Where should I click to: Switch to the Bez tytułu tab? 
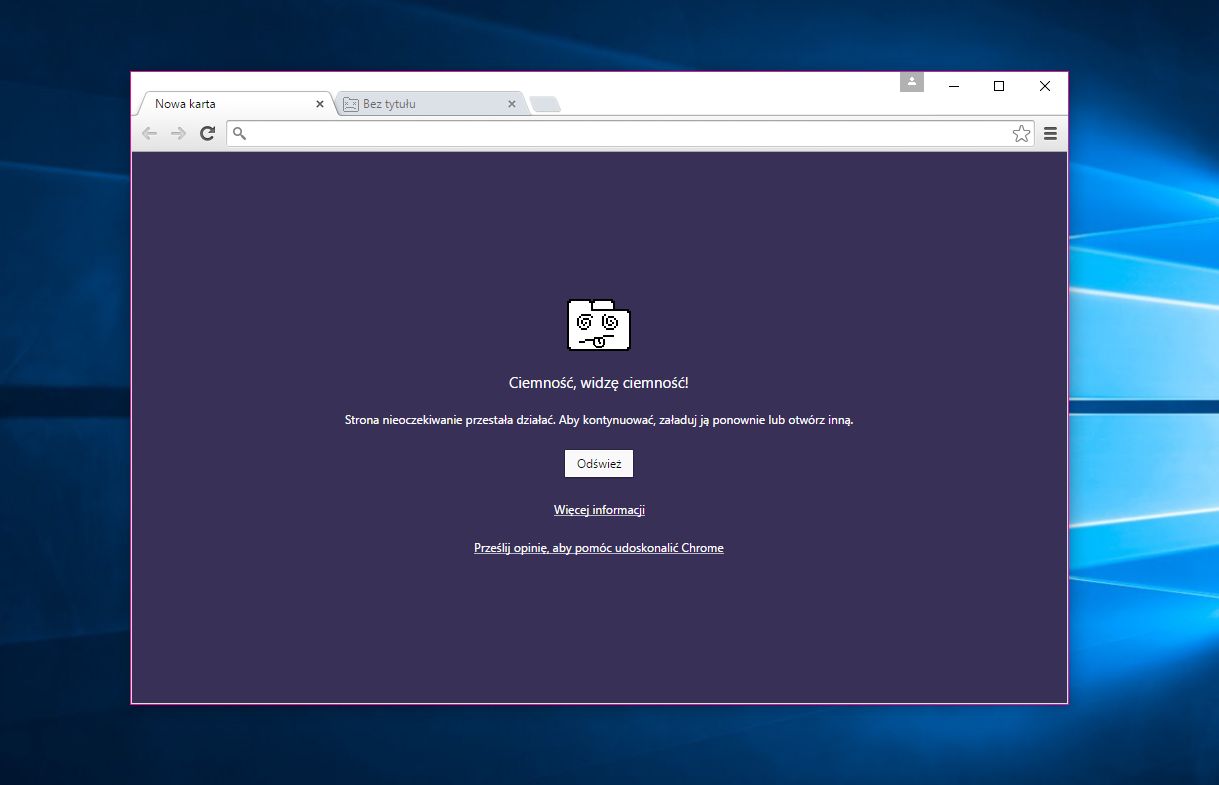[x=430, y=103]
